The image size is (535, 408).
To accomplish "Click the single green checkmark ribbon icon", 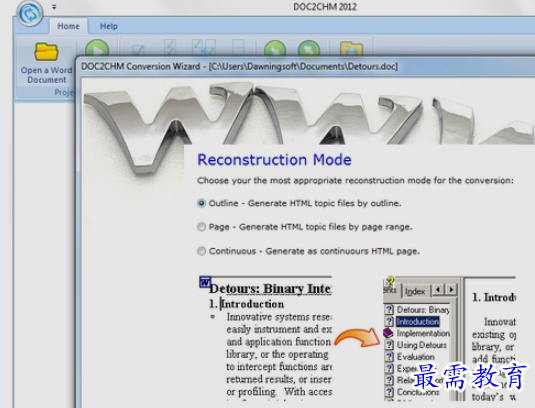I will pyautogui.click(x=138, y=50).
